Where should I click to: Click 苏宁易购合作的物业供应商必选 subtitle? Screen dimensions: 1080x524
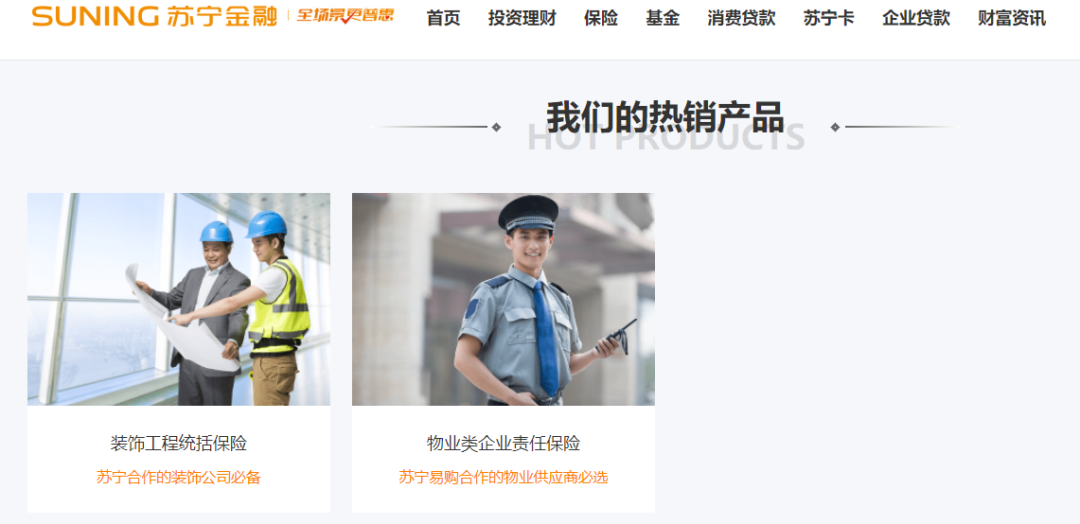[503, 477]
